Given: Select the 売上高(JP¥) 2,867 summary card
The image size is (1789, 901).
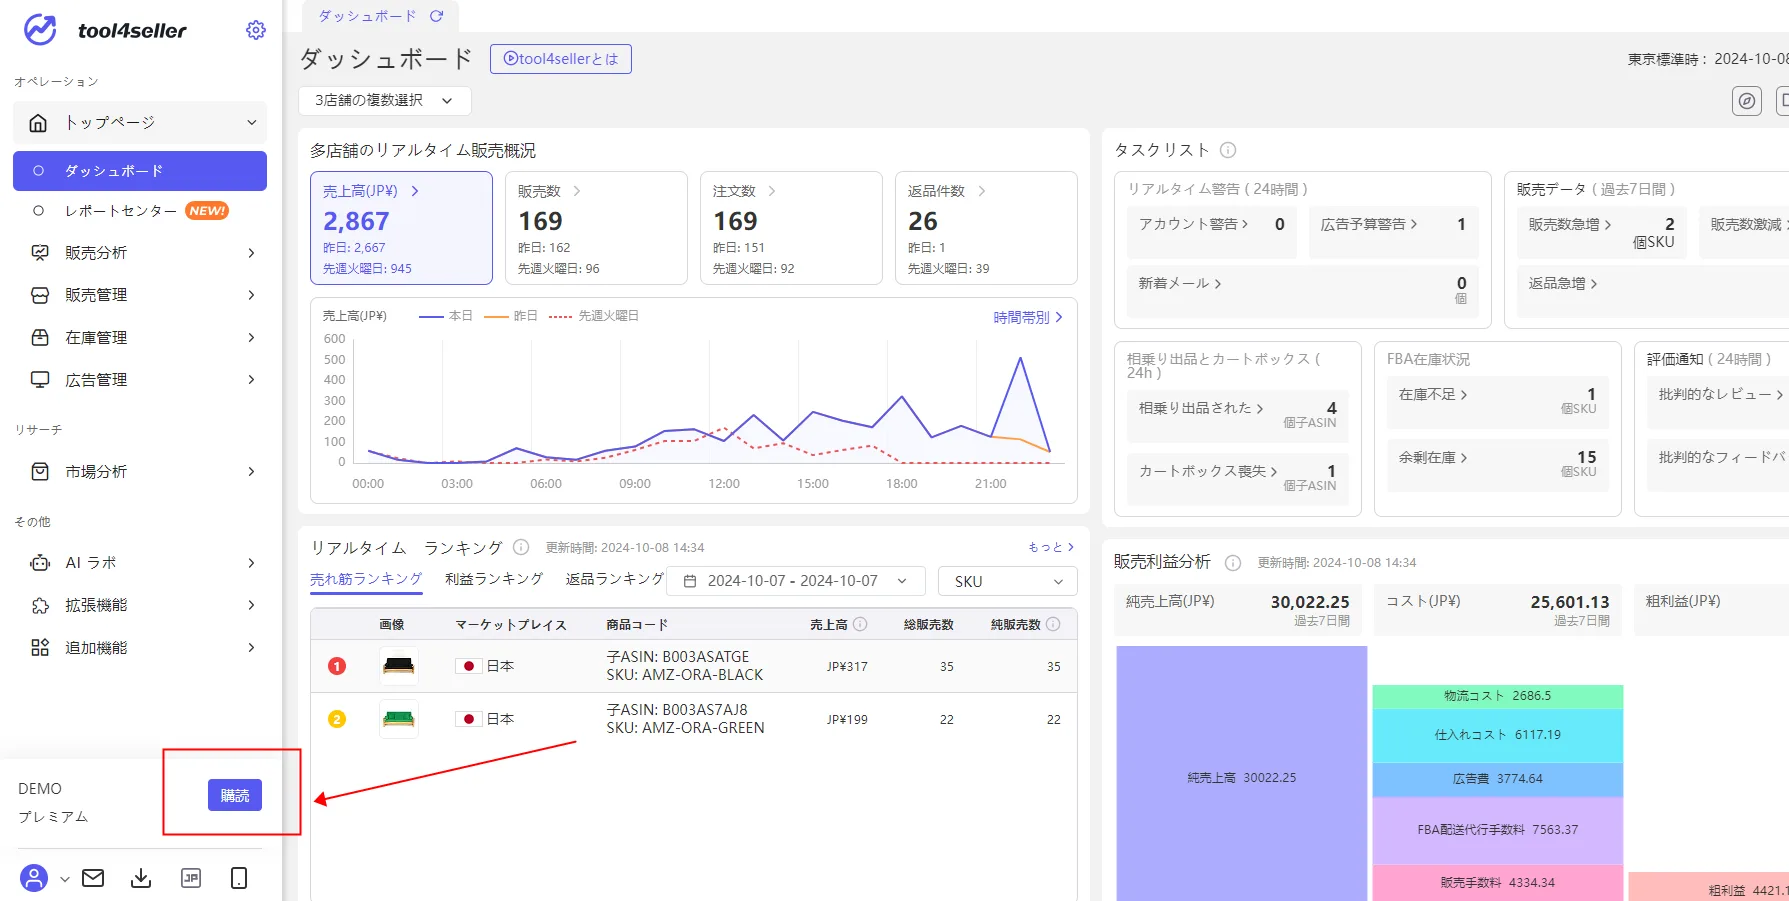Looking at the screenshot, I should point(401,228).
